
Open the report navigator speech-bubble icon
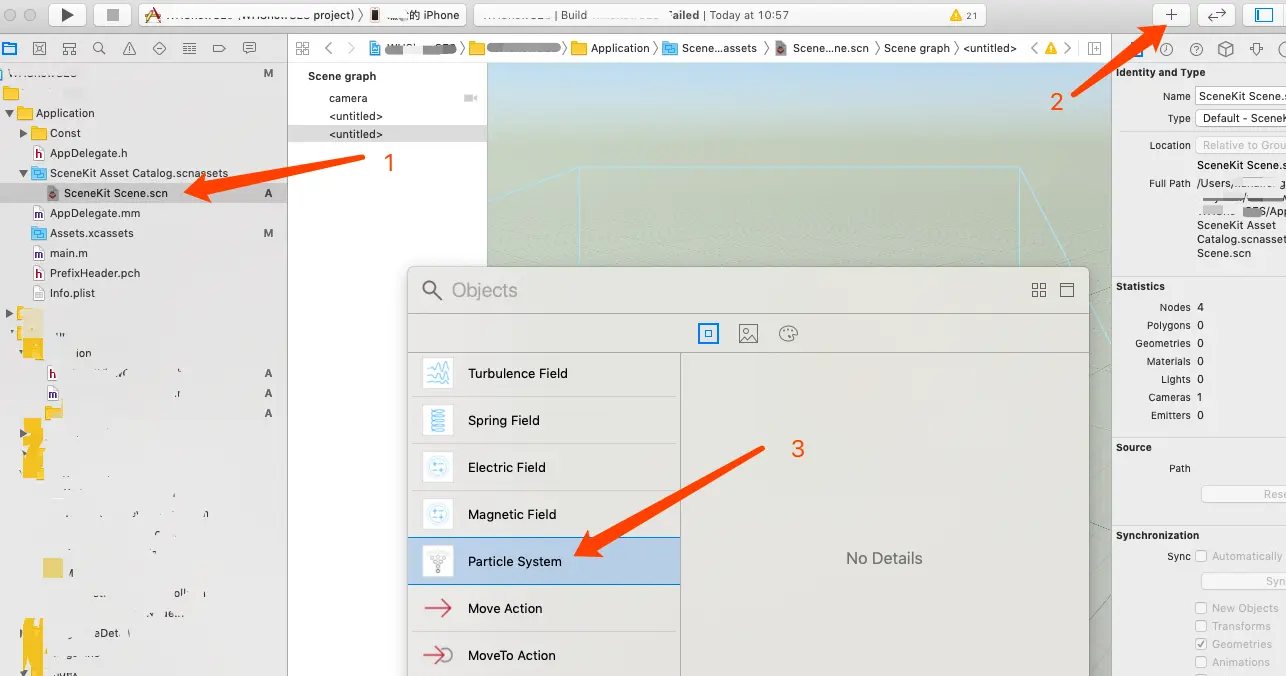(249, 48)
